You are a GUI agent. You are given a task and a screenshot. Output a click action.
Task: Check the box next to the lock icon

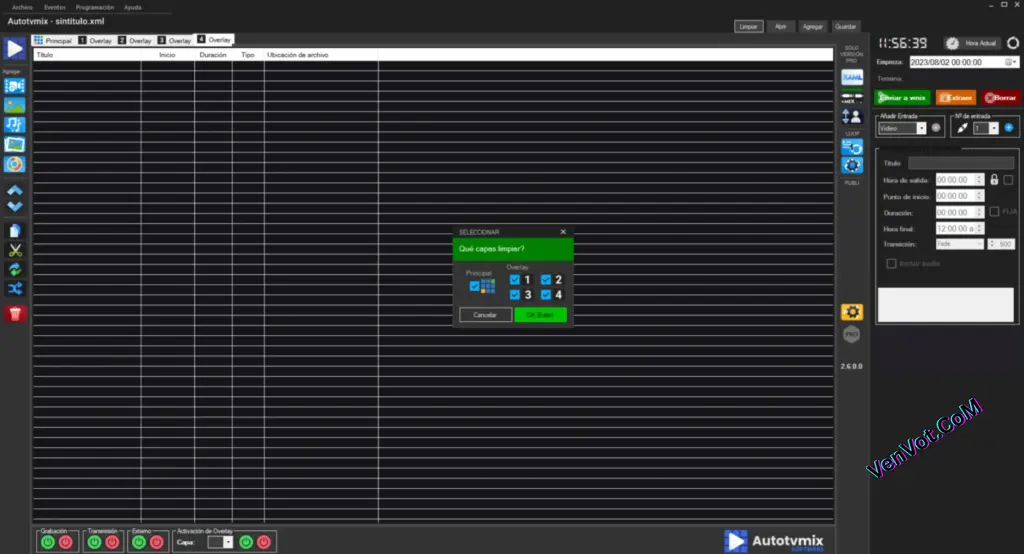click(1008, 180)
